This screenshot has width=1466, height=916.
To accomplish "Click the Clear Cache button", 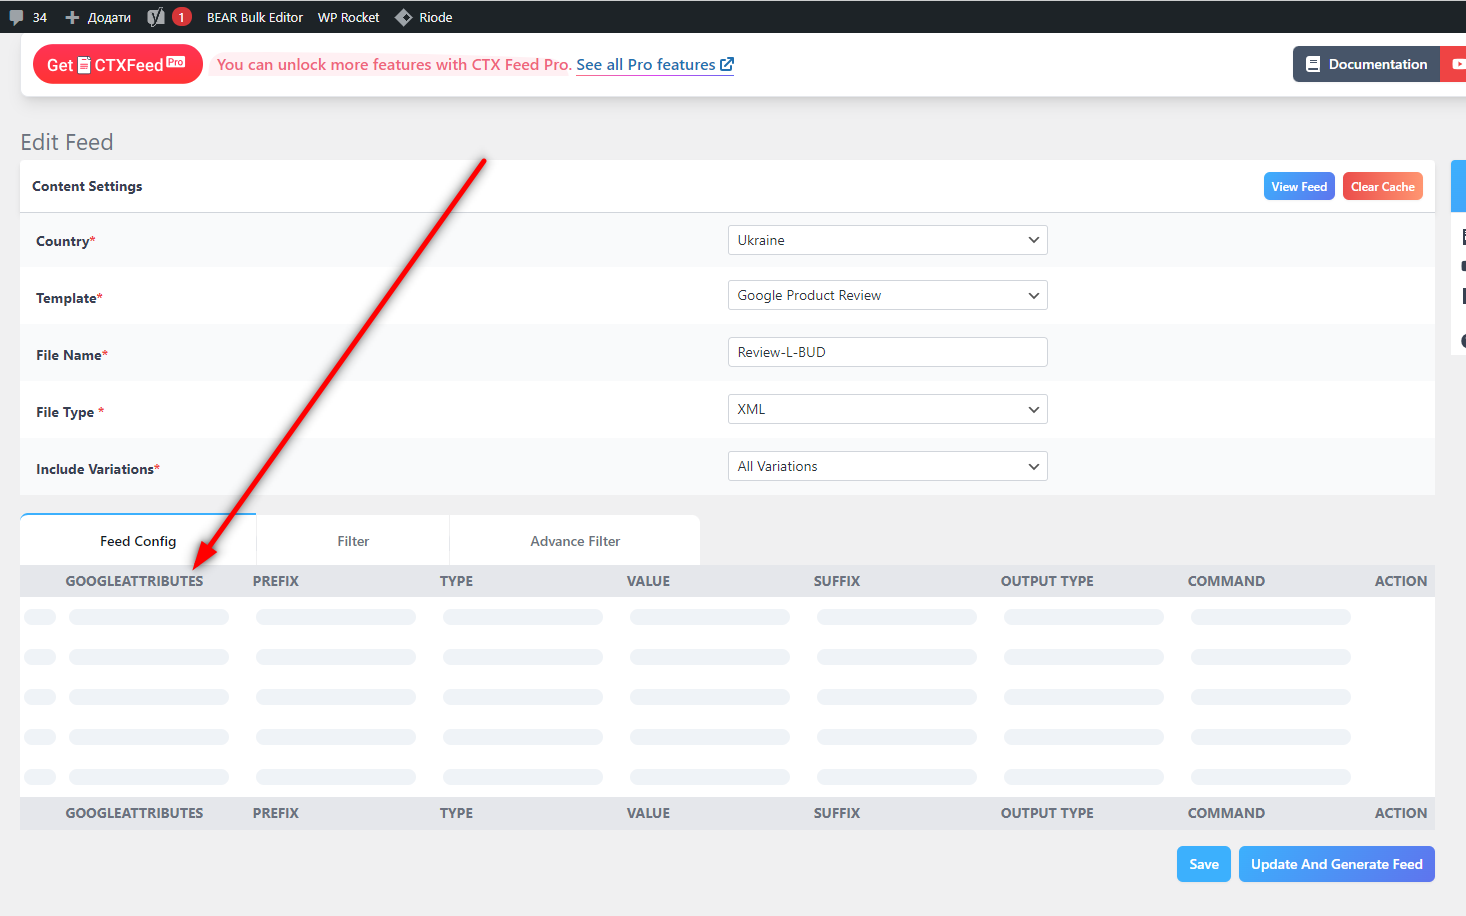I will click(1383, 186).
